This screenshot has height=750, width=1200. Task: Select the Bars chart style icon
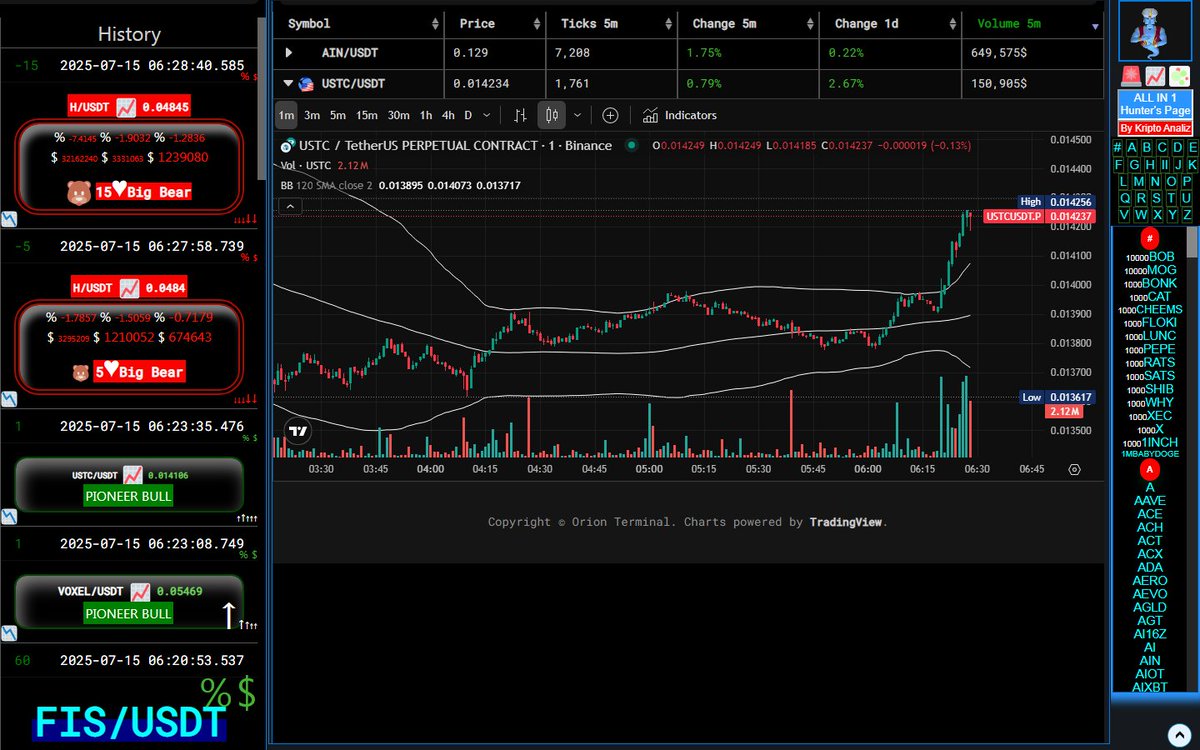click(x=520, y=115)
